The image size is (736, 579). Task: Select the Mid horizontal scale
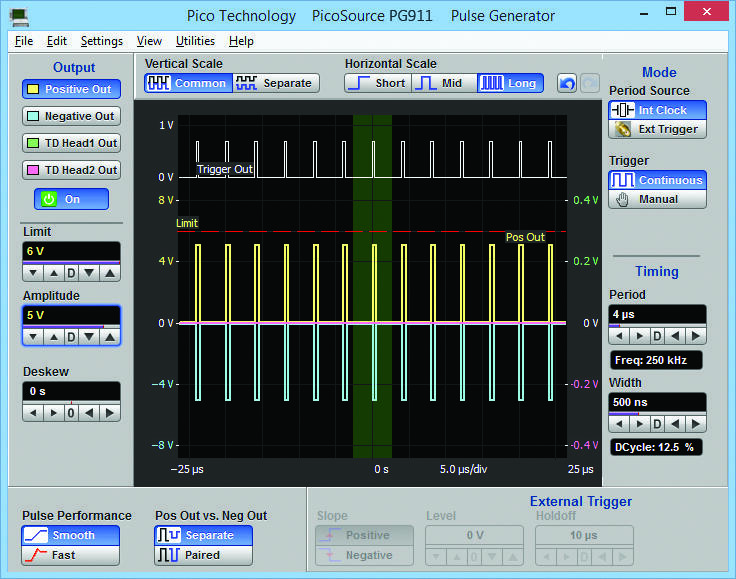(x=443, y=83)
